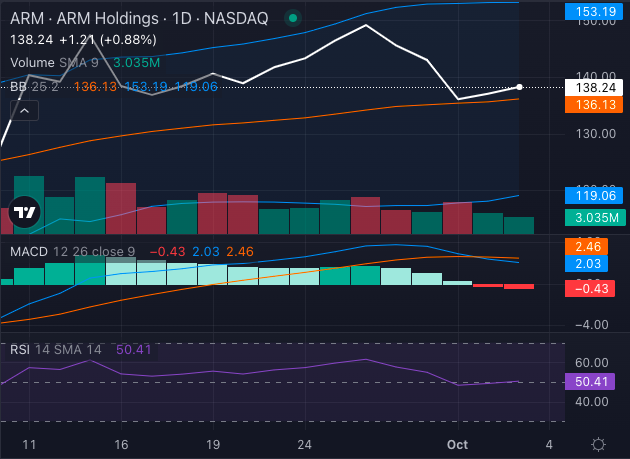
Task: Click the green 3.035M volume axis label
Action: click(x=595, y=217)
